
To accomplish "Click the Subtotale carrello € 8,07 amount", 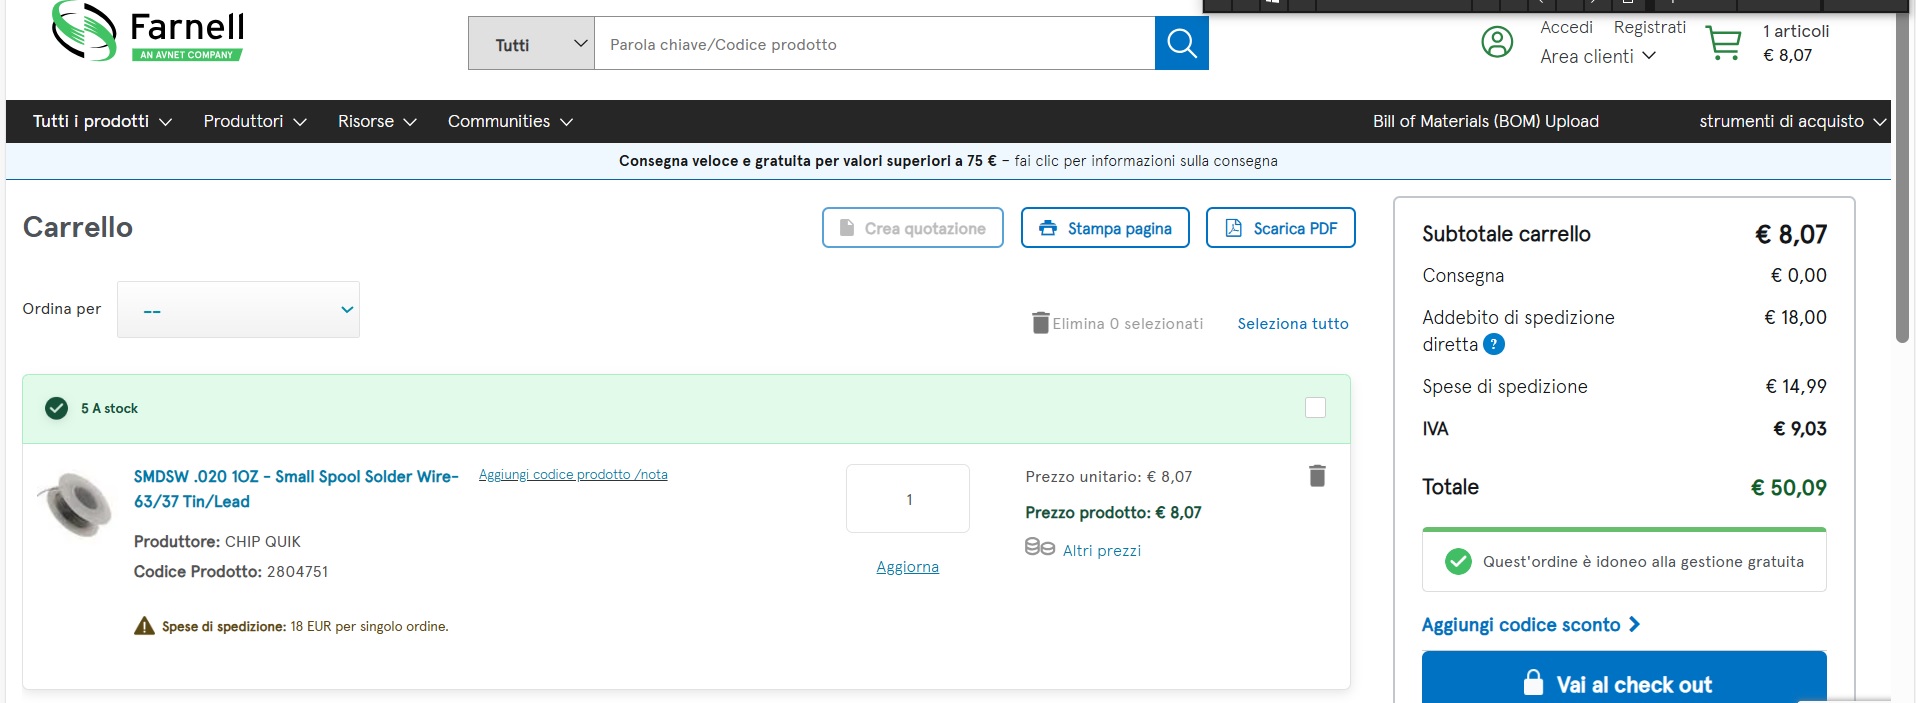I will tap(1791, 235).
